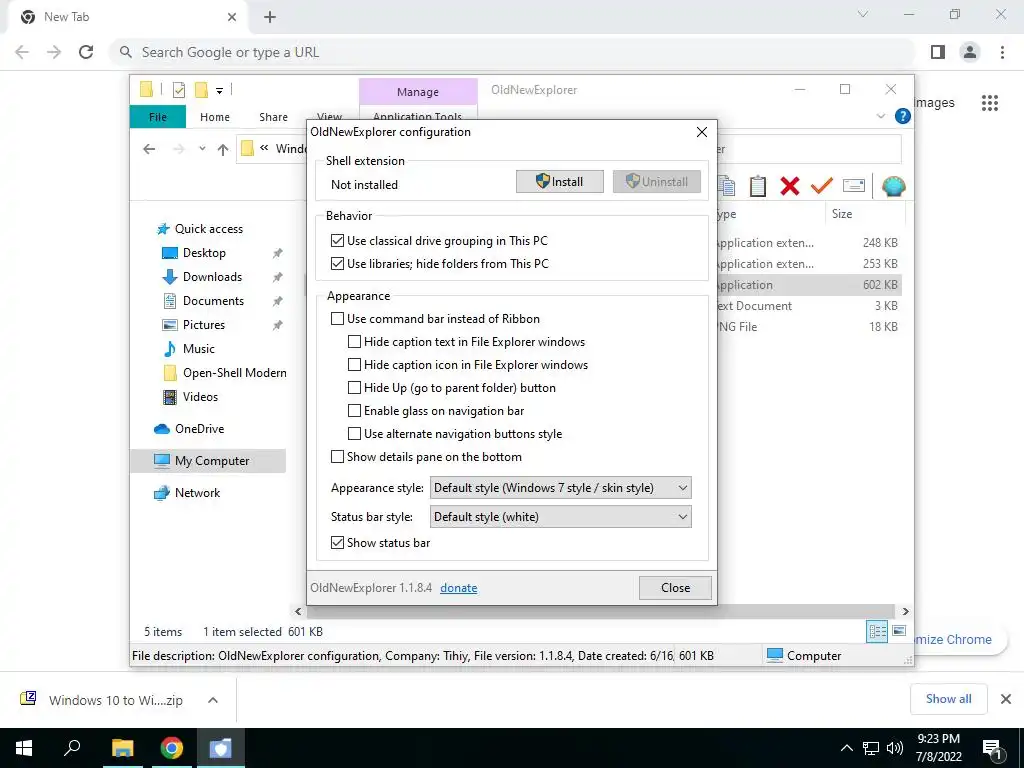
Task: Switch to Large icons view in Explorer
Action: pyautogui.click(x=899, y=631)
